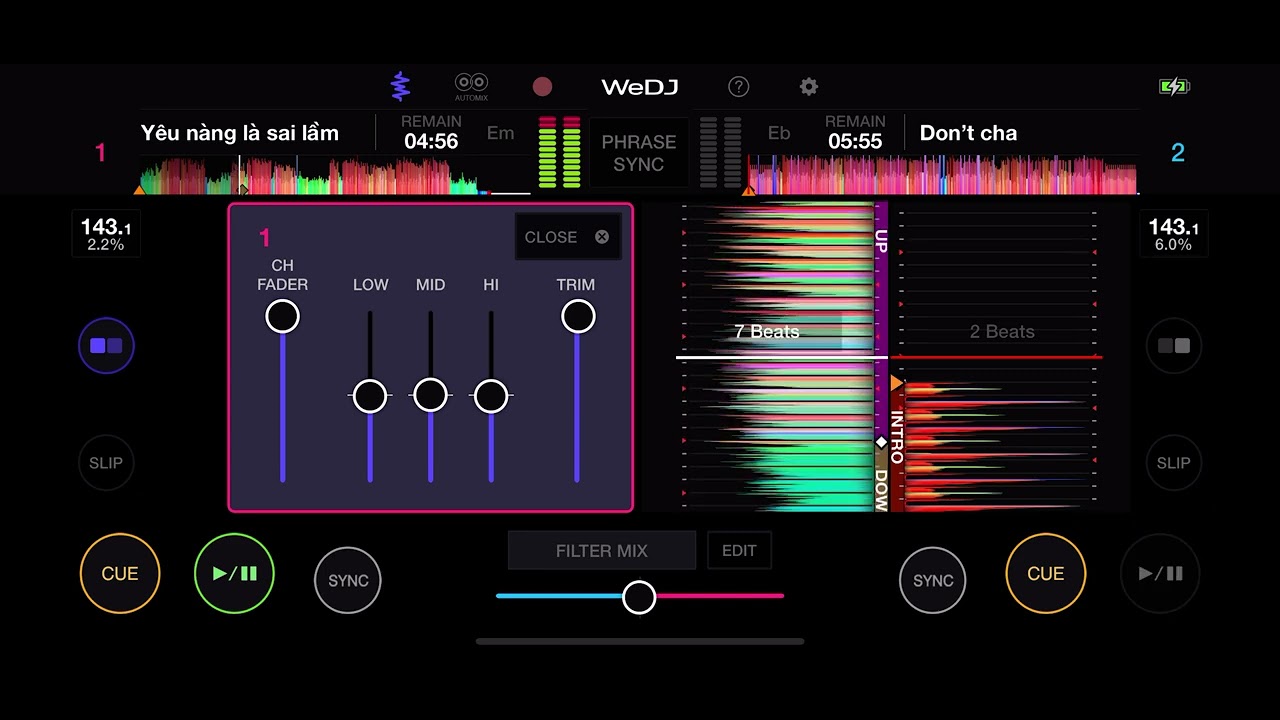The width and height of the screenshot is (1280, 720).
Task: Tap the 2 Beats loop marker
Action: click(x=1002, y=332)
